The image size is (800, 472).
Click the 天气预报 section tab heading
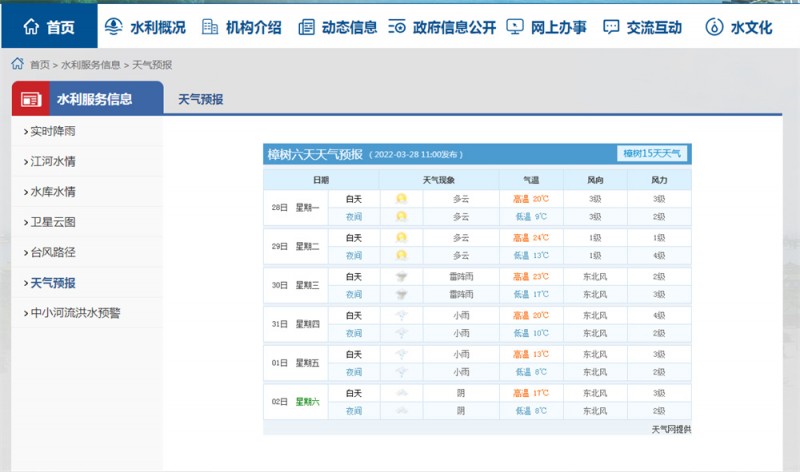click(201, 99)
